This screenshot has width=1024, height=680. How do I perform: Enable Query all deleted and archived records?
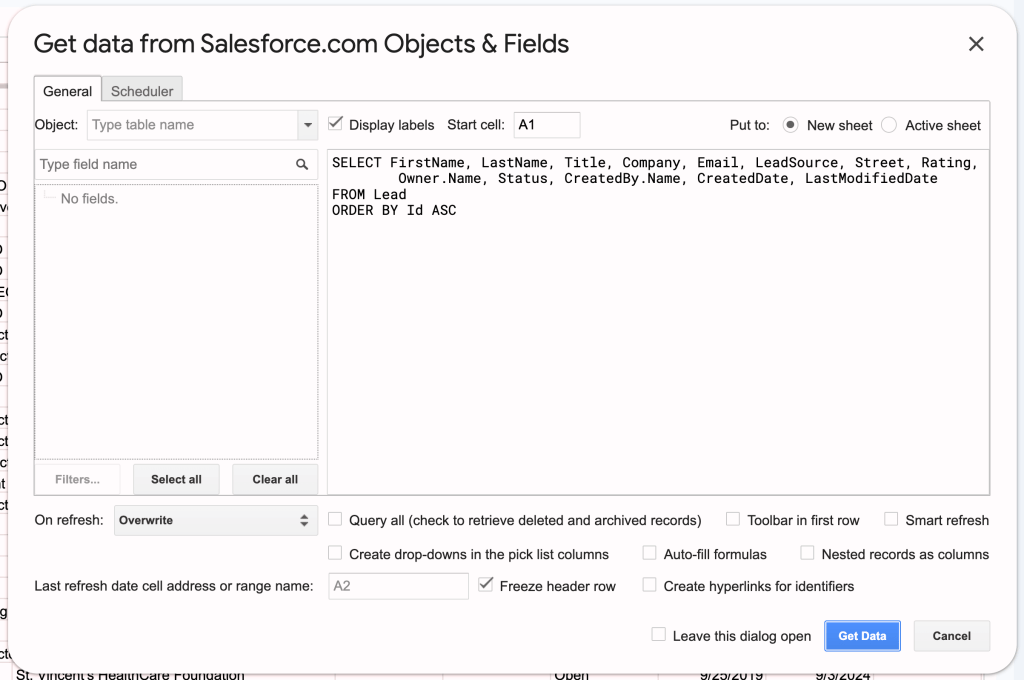335,519
